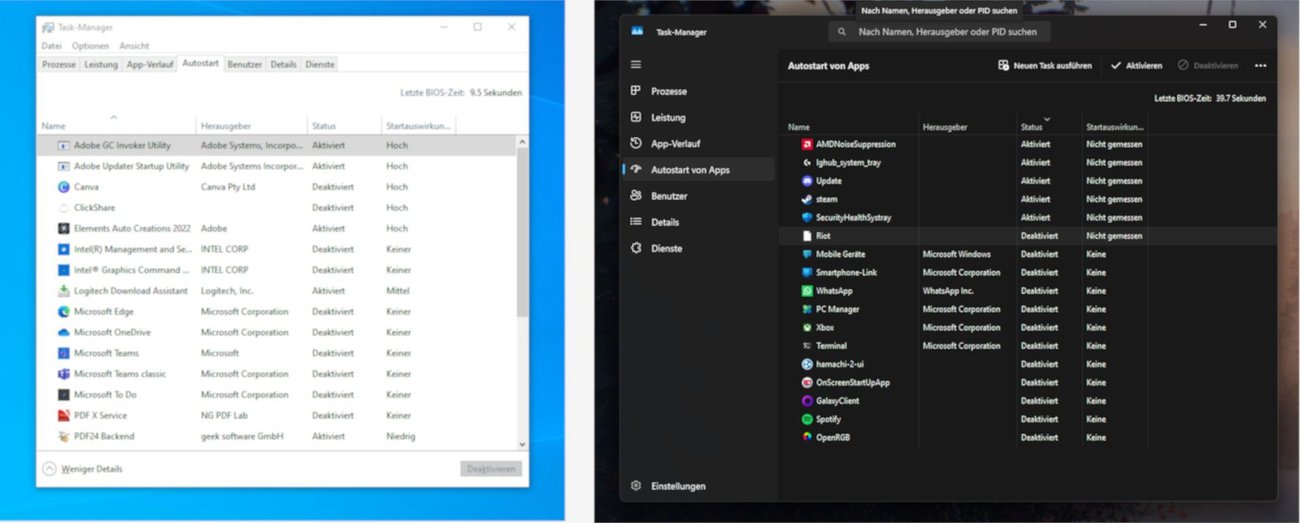Click the OpenRGB app icon
The height and width of the screenshot is (523, 1300).
[x=807, y=437]
